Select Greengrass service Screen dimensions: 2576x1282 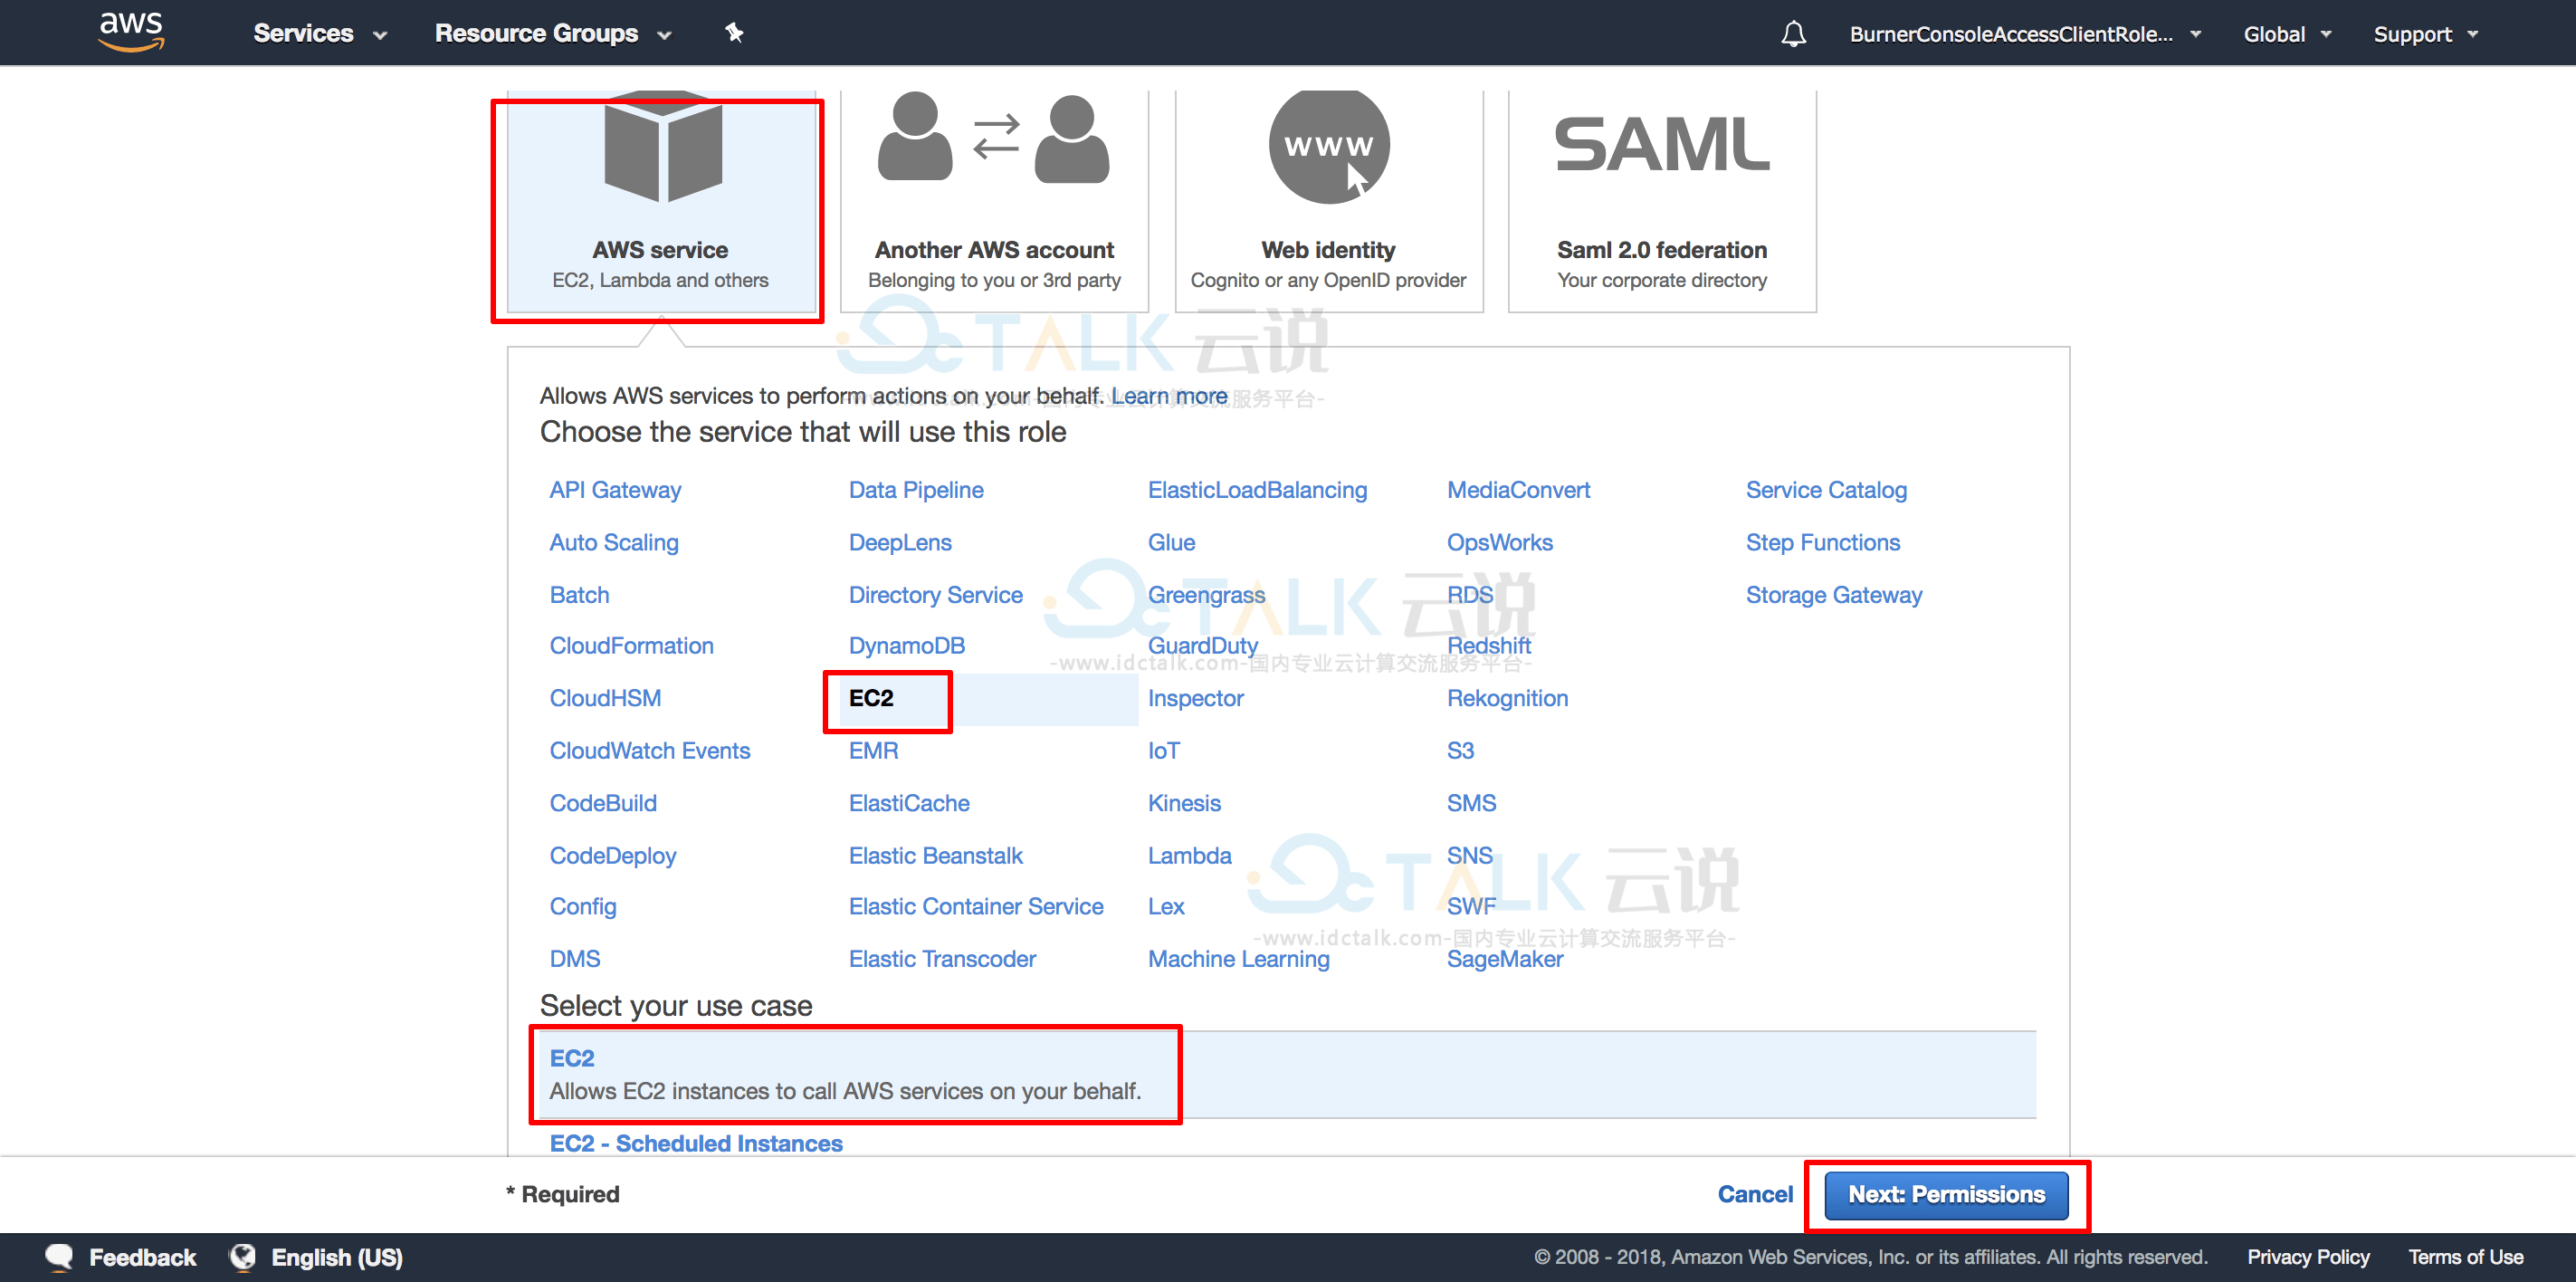[1206, 595]
